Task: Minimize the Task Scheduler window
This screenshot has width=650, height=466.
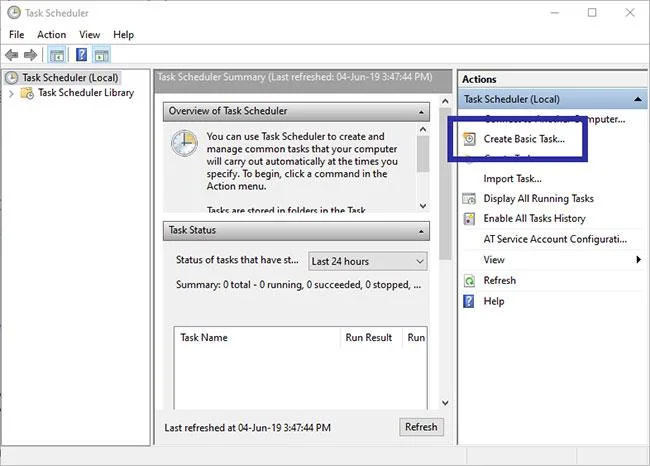Action: coord(555,12)
